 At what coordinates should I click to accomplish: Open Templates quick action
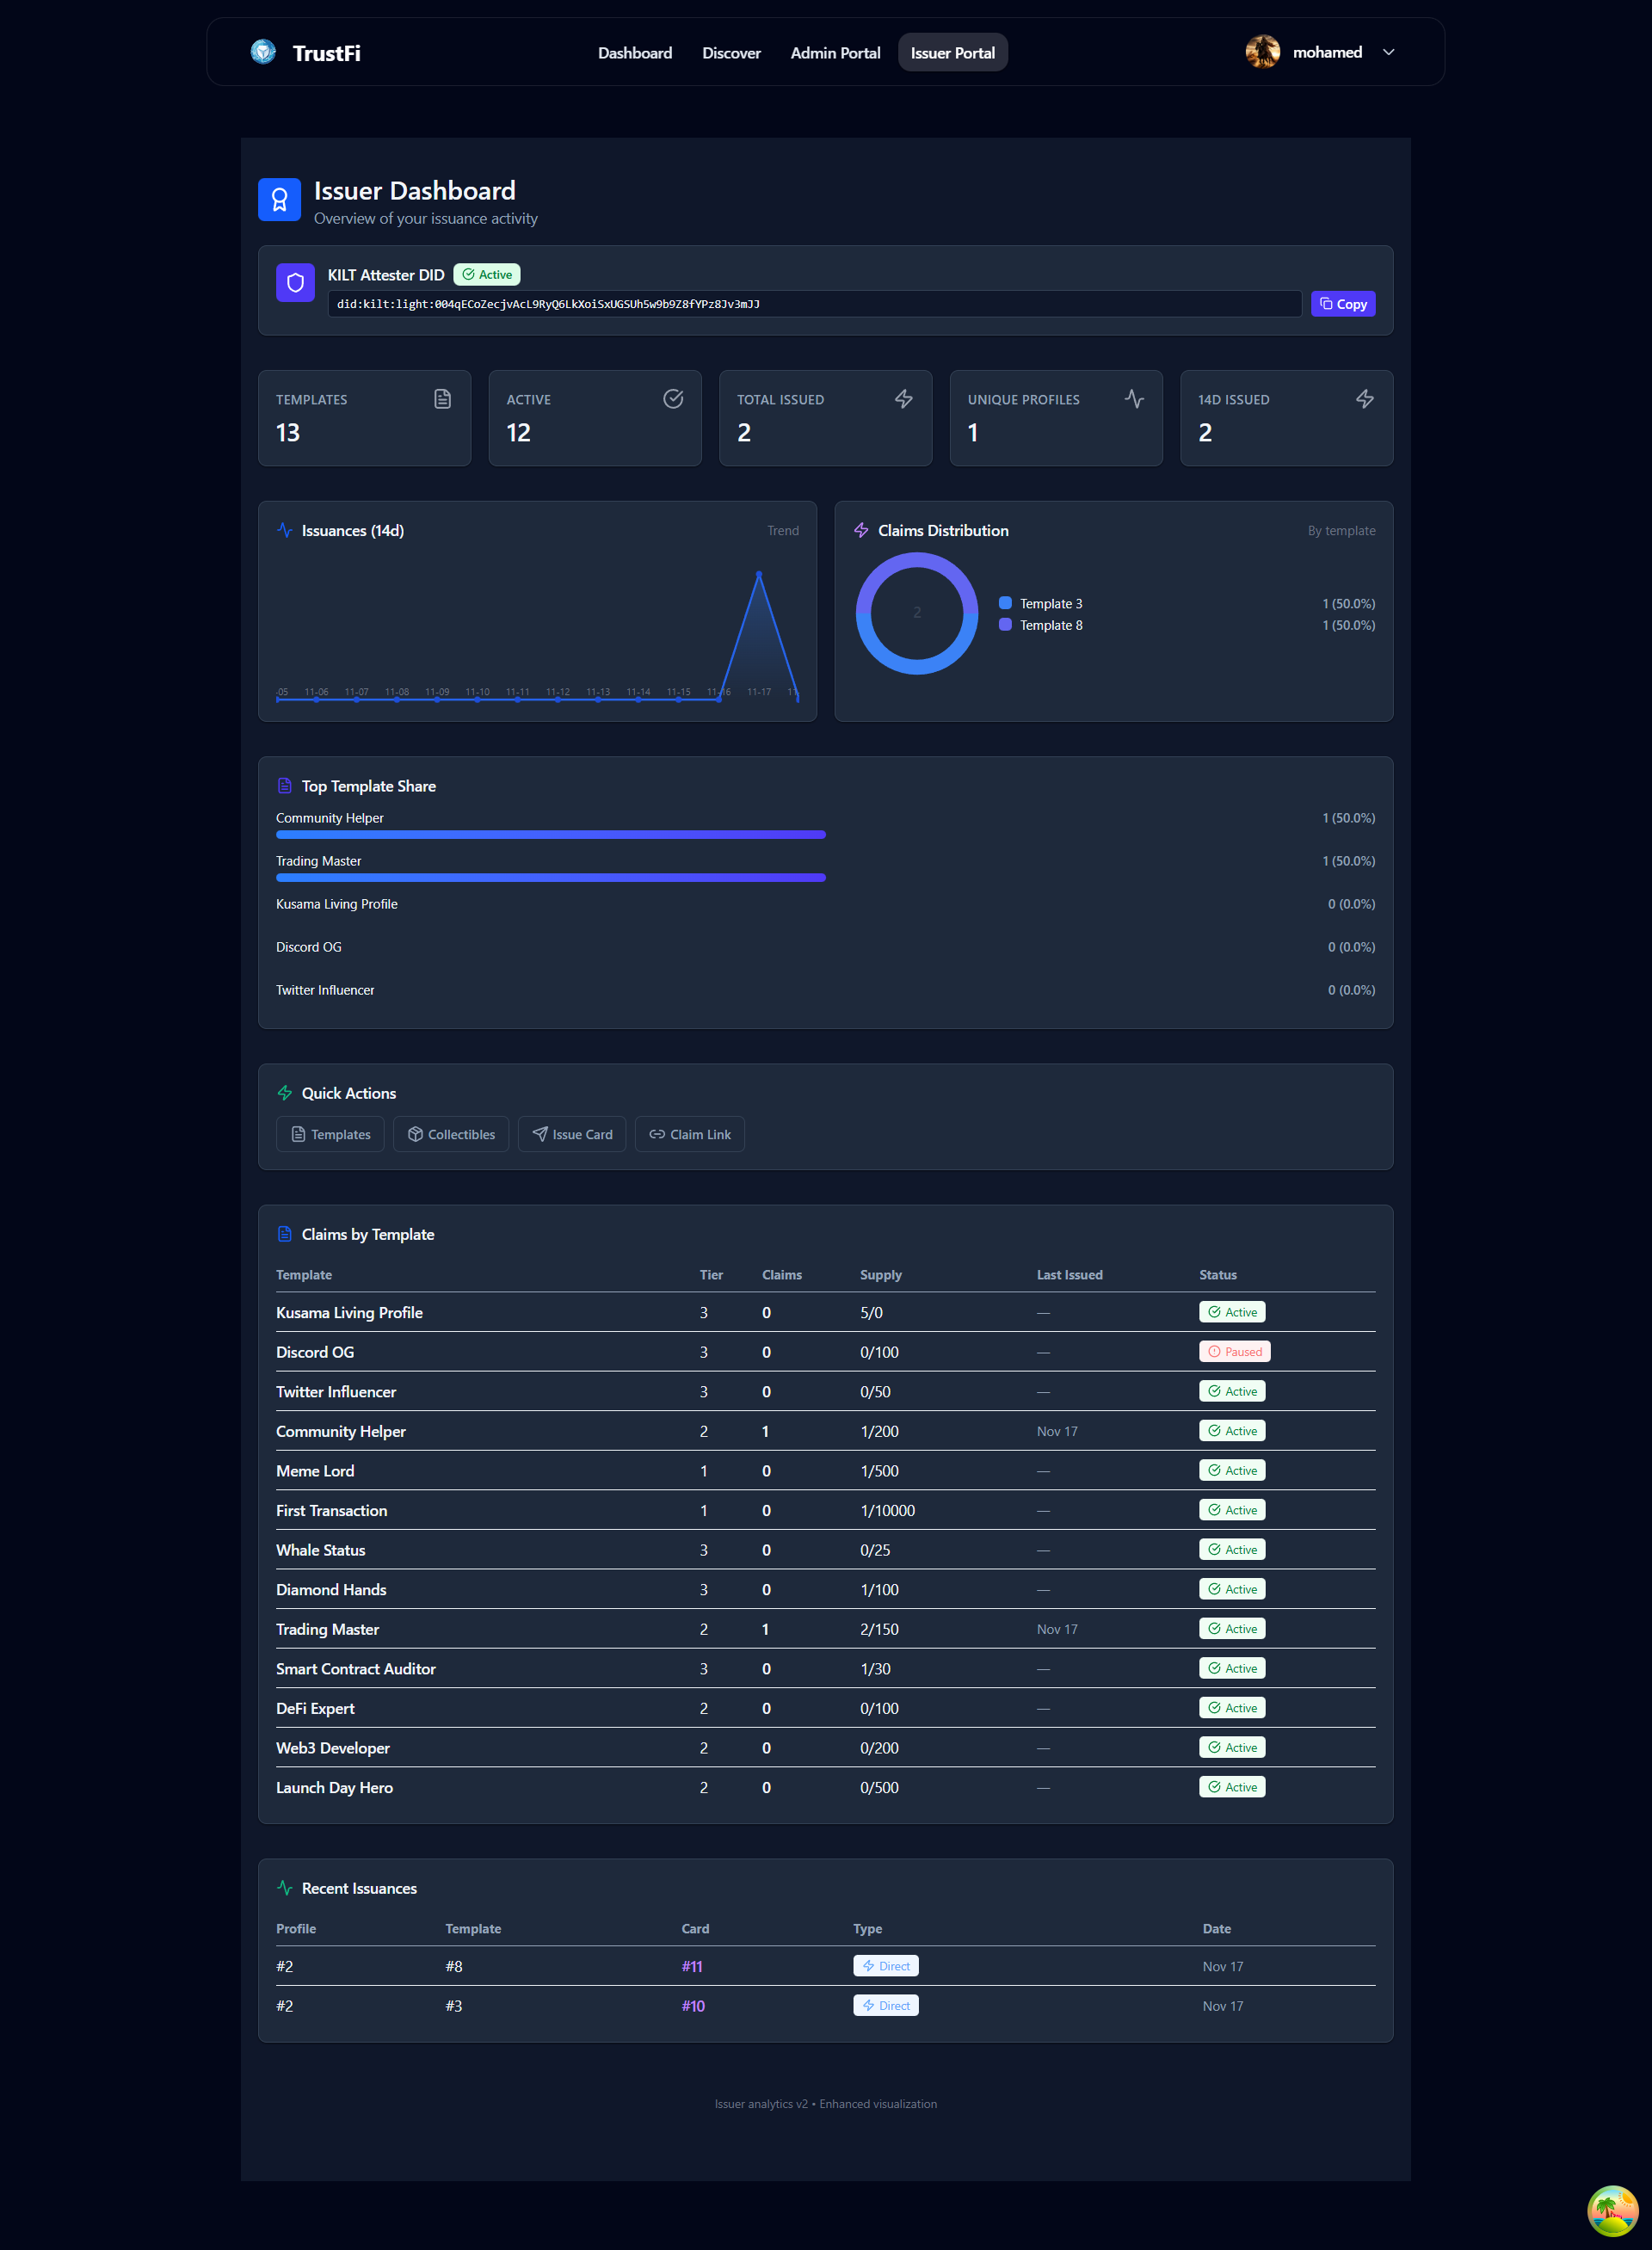pyautogui.click(x=330, y=1134)
